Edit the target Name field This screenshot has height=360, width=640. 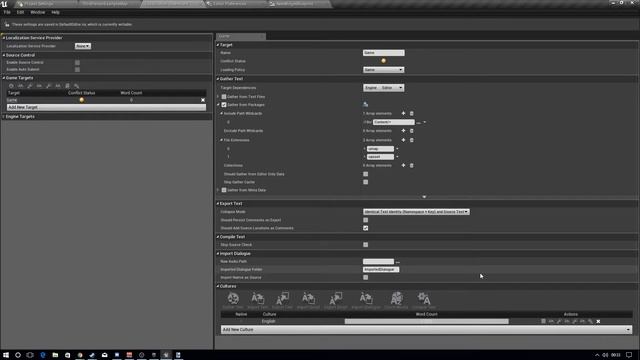click(x=384, y=53)
